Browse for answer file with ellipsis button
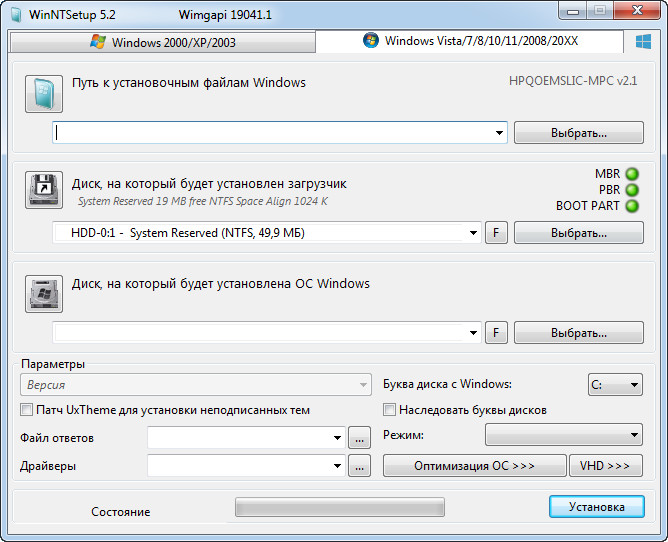Screen dimensions: 668x542 360,438
